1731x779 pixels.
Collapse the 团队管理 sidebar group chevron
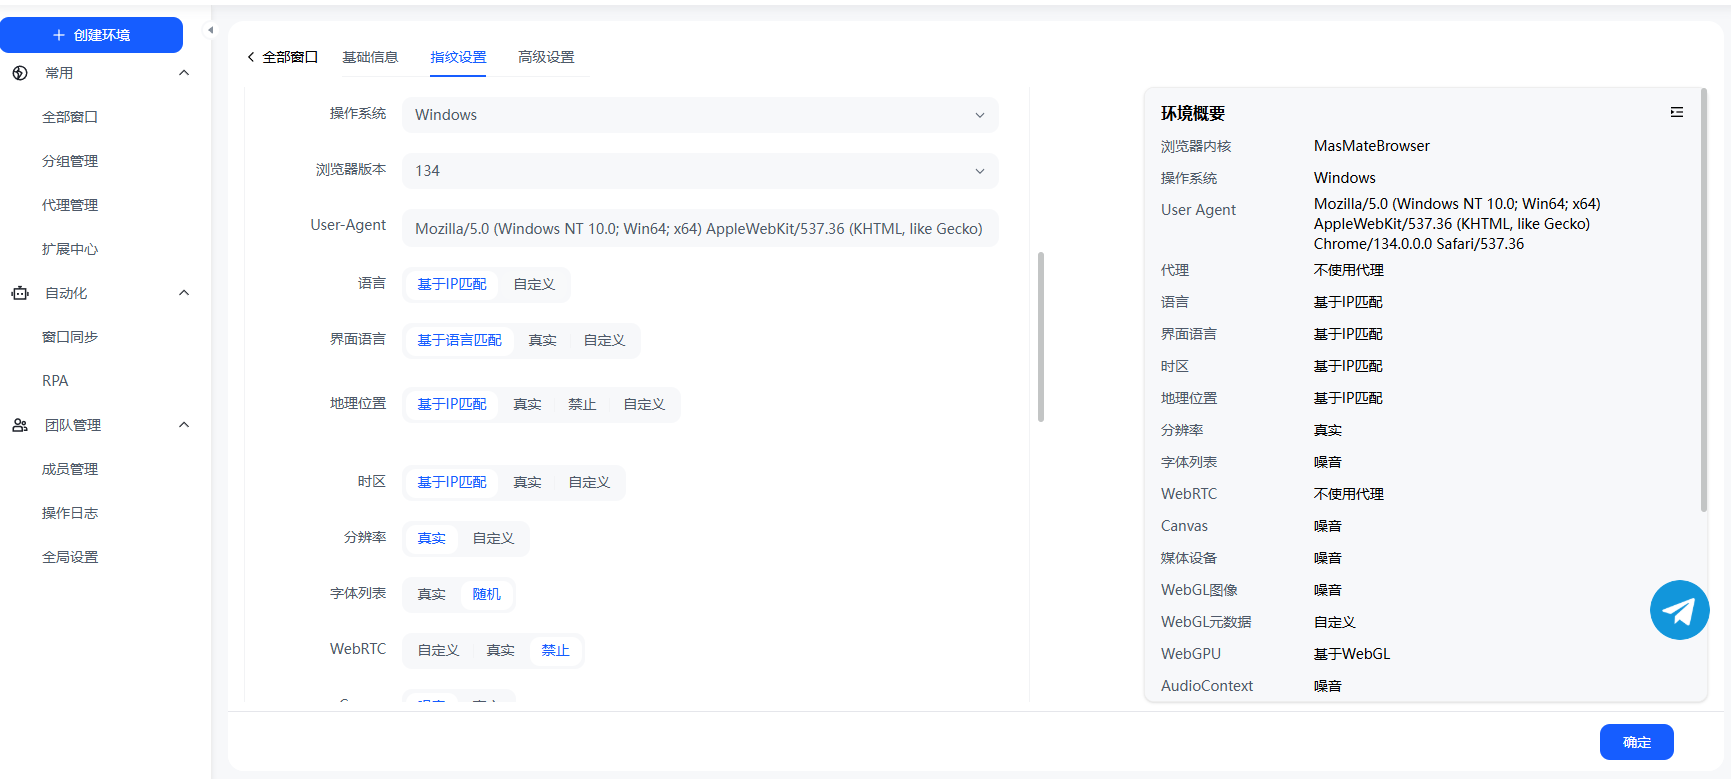[184, 425]
